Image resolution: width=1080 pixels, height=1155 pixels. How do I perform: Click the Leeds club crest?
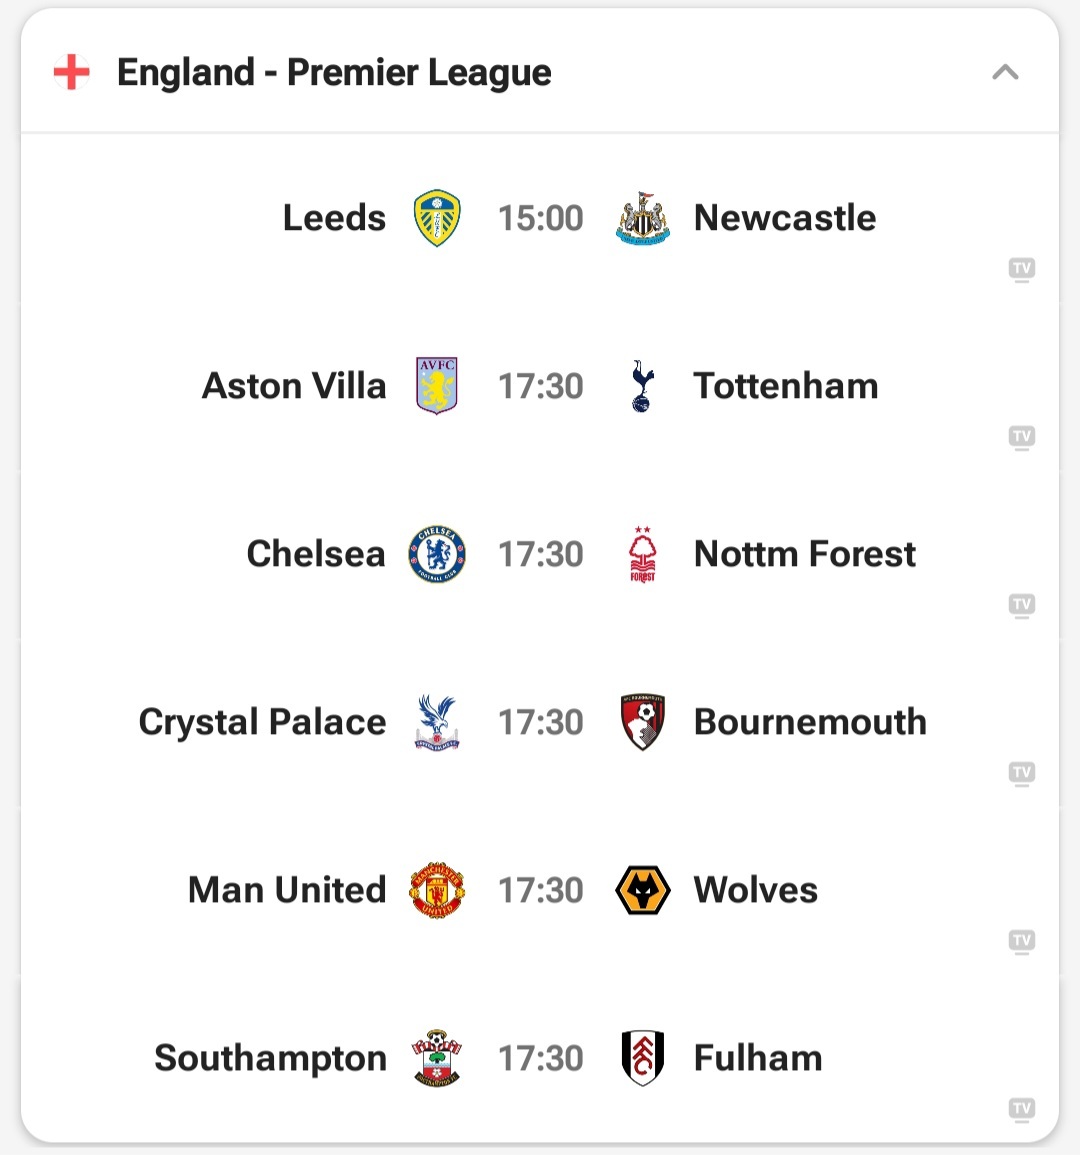pos(437,218)
